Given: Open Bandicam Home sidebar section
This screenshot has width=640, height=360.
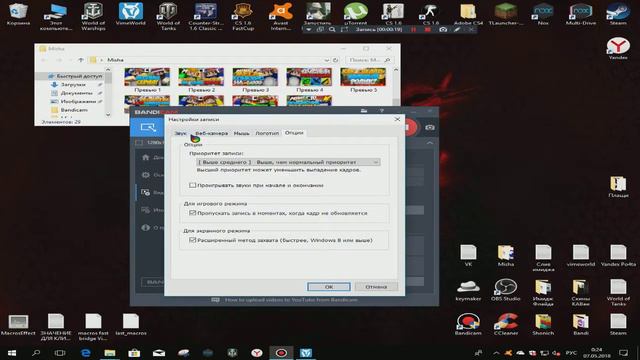Looking at the screenshot, I should [x=146, y=158].
